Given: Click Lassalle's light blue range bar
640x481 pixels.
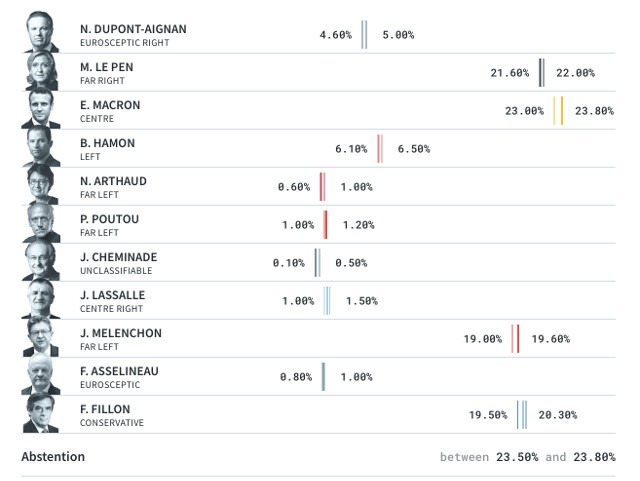Looking at the screenshot, I should [x=327, y=301].
